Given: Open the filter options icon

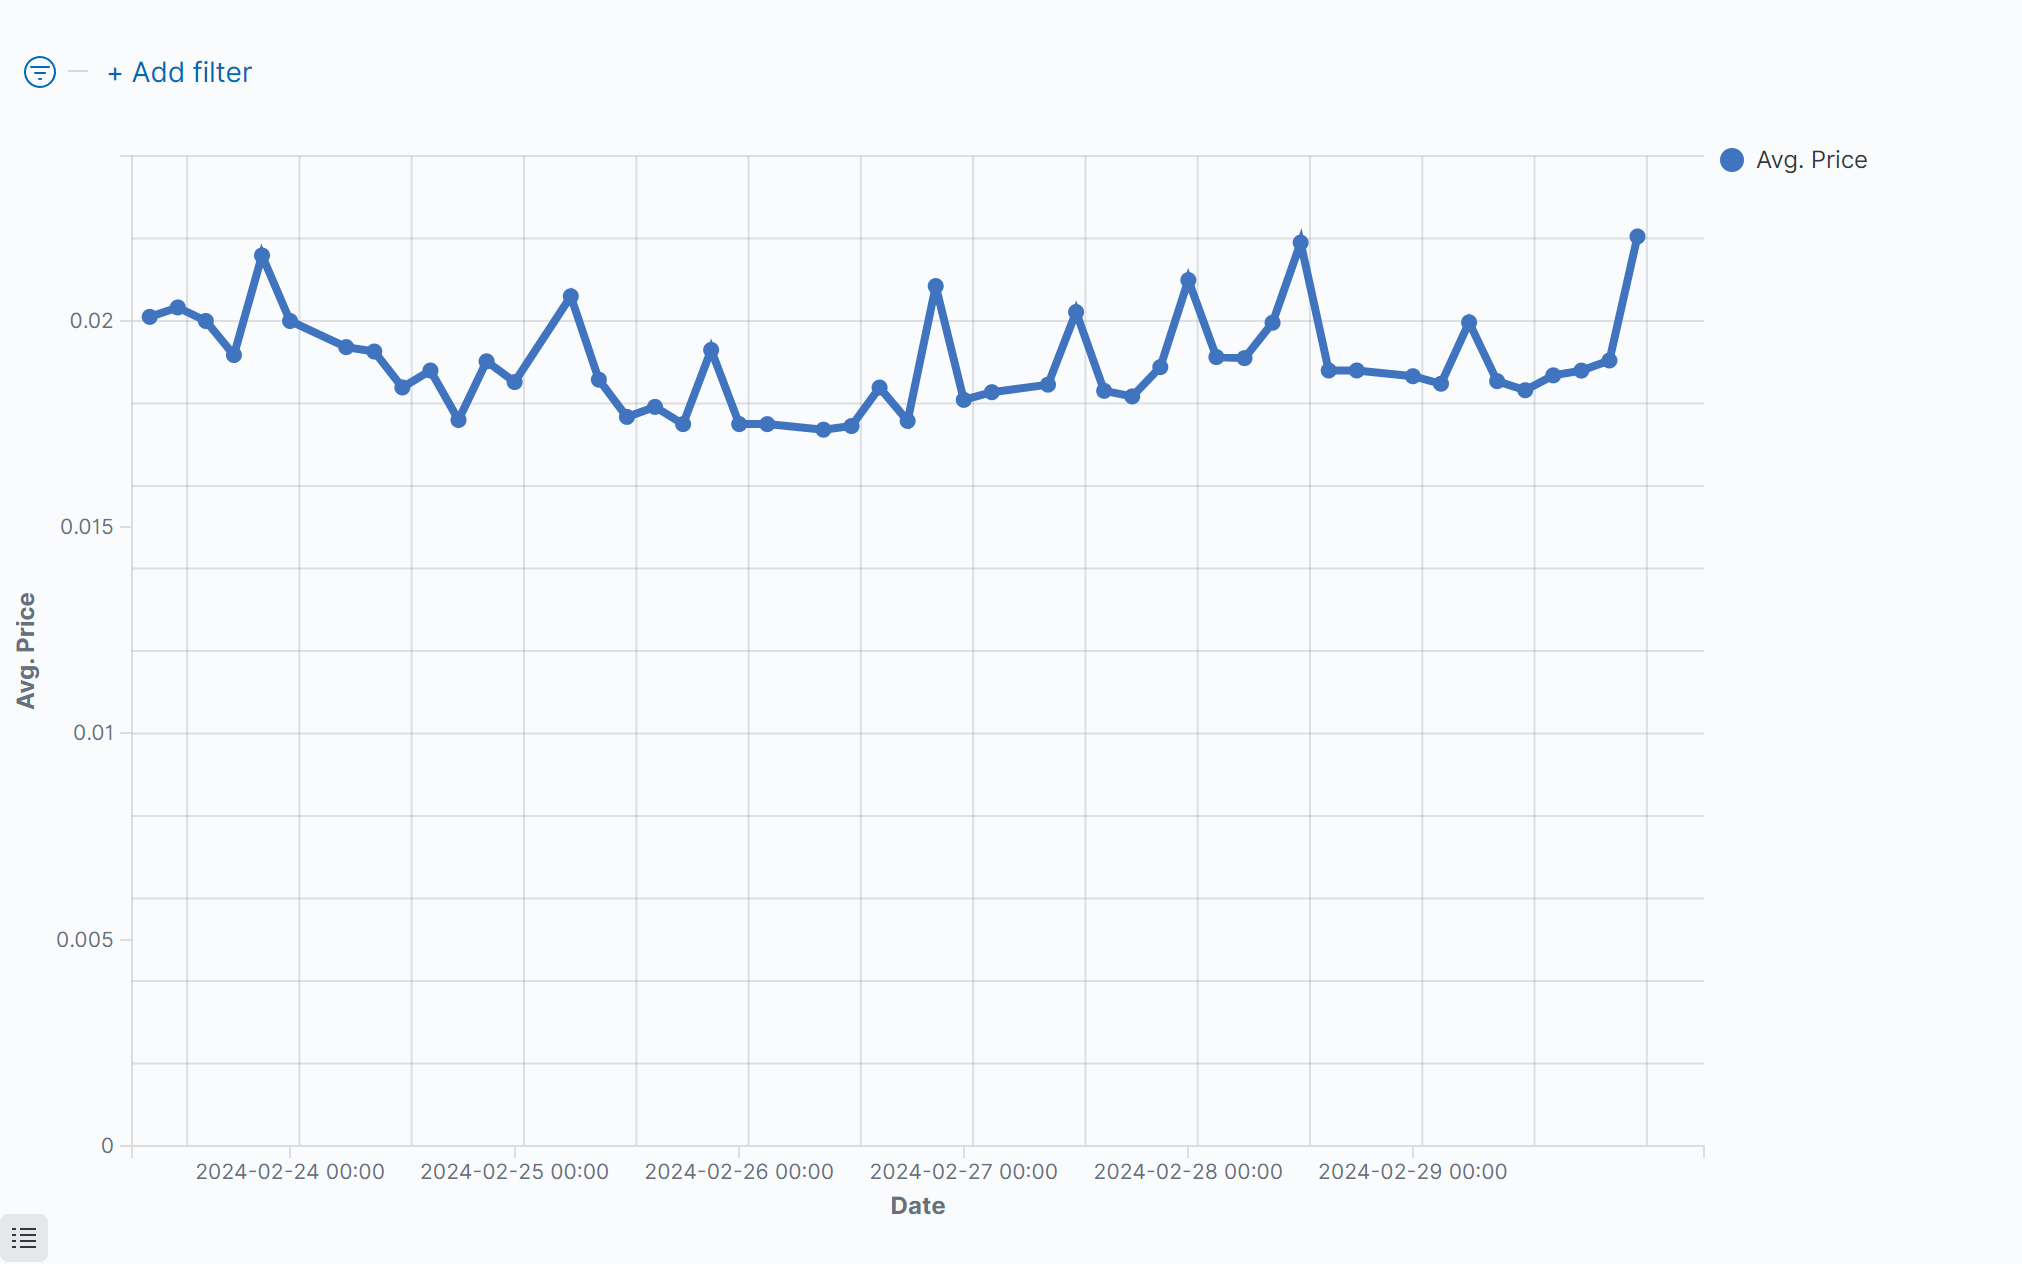Looking at the screenshot, I should [x=40, y=72].
